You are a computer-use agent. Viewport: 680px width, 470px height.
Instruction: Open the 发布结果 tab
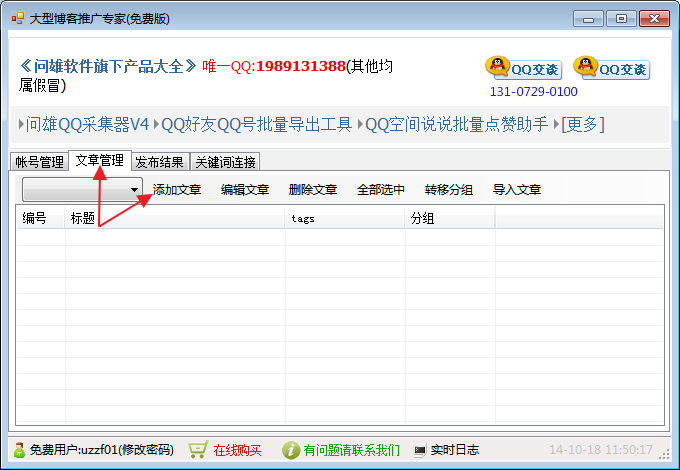pos(159,162)
